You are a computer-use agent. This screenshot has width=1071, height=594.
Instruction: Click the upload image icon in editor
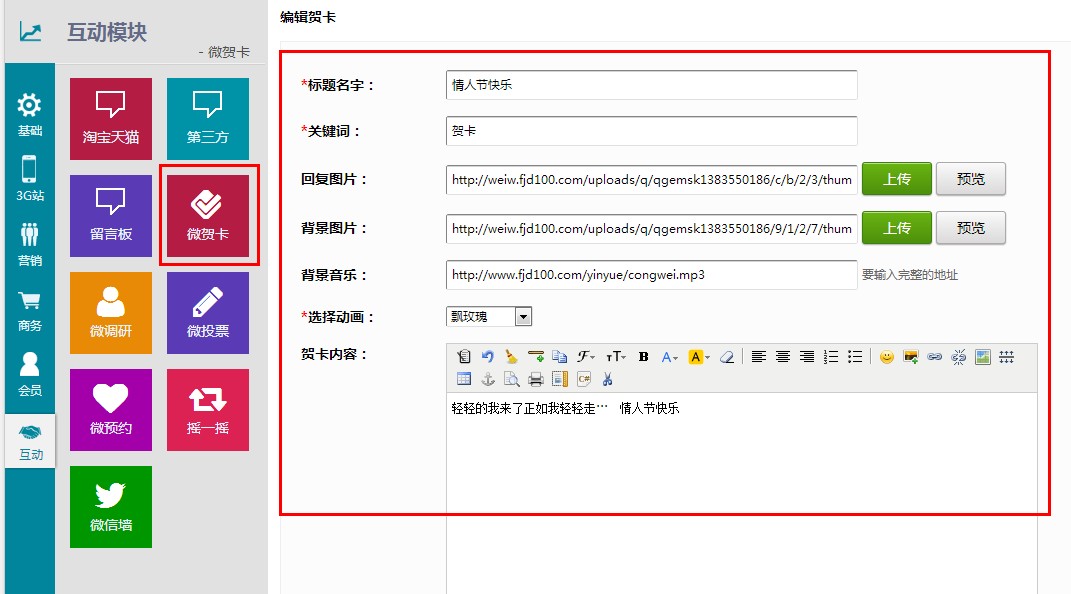point(910,356)
